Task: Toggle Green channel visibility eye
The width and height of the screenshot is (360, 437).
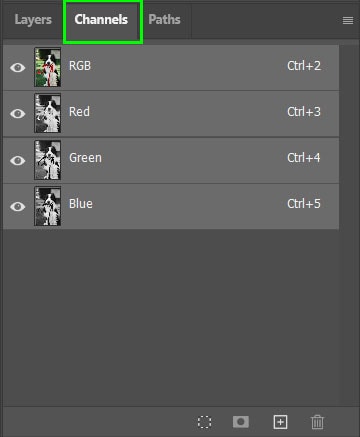Action: coord(18,160)
